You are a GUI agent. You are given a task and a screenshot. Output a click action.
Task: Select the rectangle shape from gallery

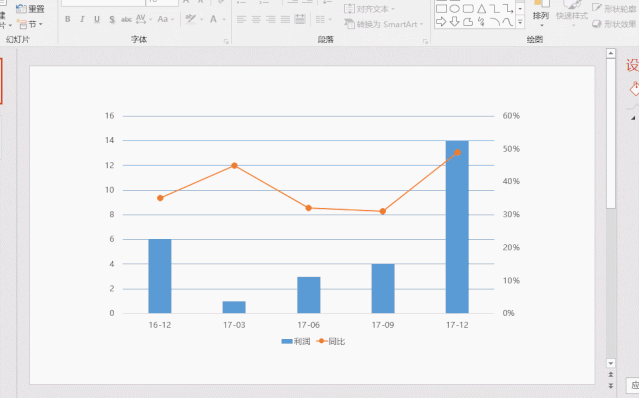tap(441, 9)
